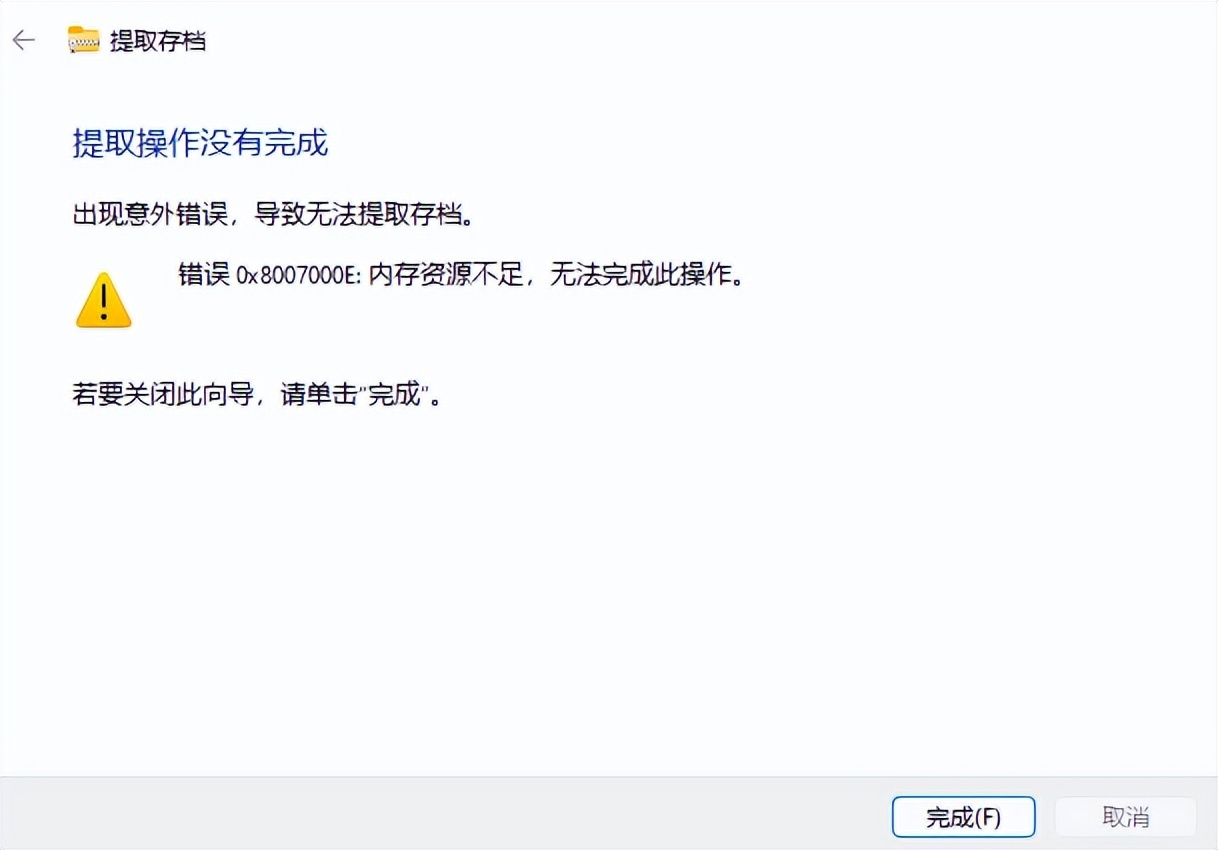Click the error code 0x8007000E

pos(297,276)
